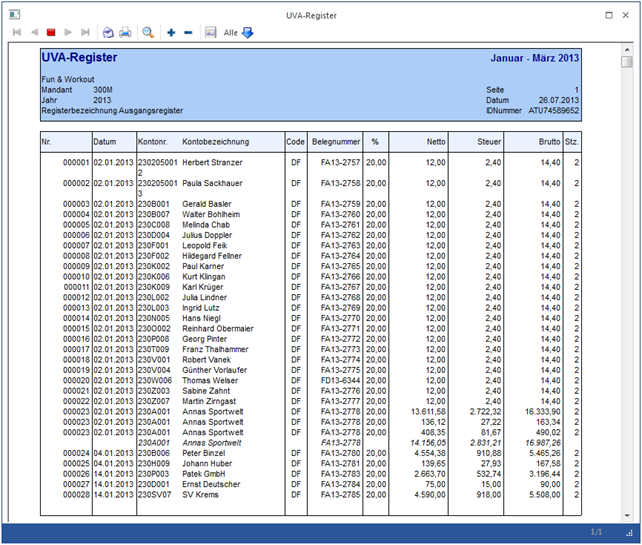Screen dimensions: 642x545
Task: Zoom out with the minus icon
Action: click(188, 32)
